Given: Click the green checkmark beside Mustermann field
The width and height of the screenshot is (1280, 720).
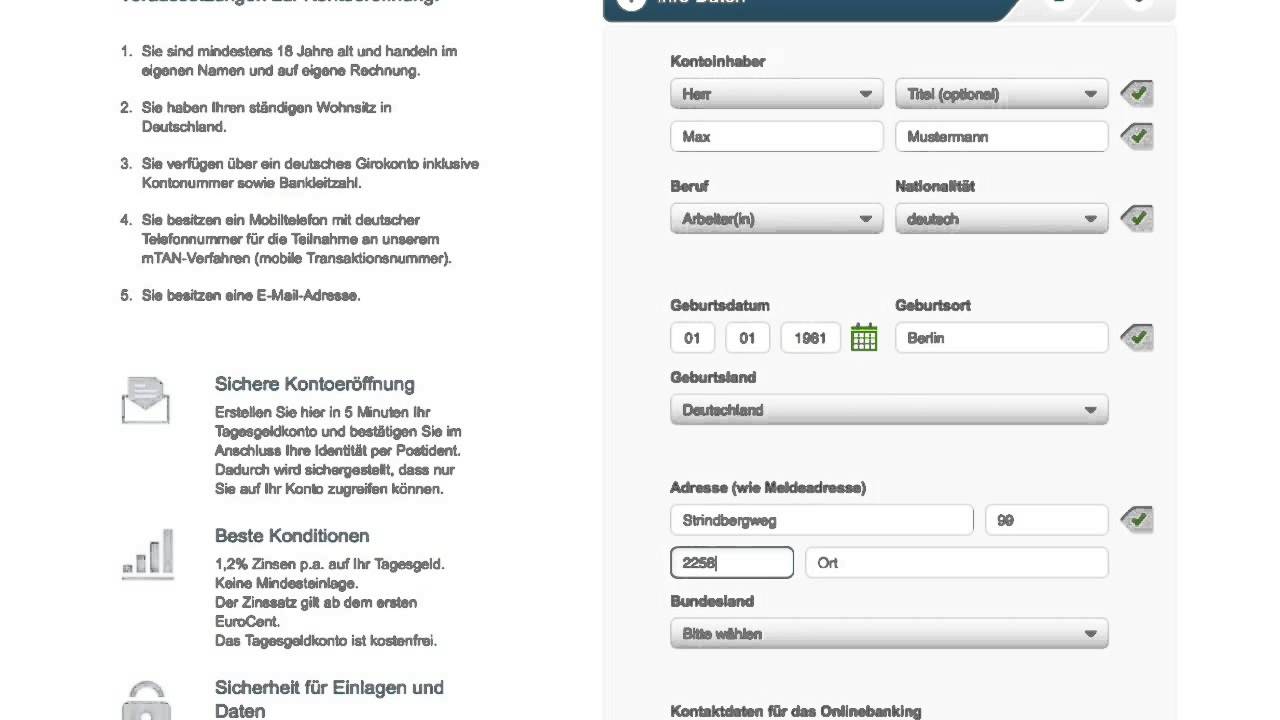Looking at the screenshot, I should coord(1137,136).
